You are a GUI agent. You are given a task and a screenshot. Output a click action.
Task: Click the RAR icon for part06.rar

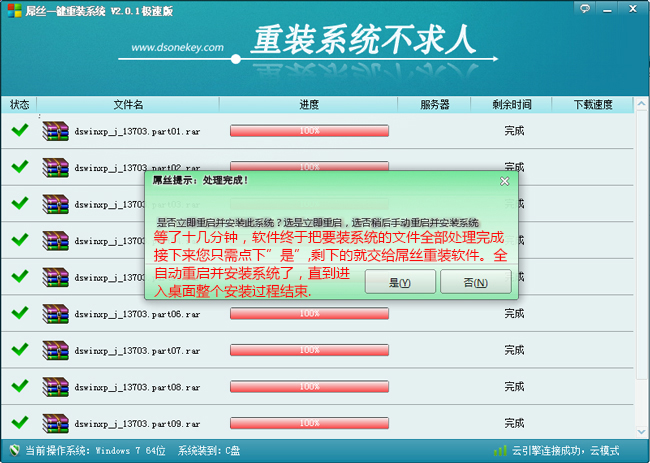coord(55,313)
